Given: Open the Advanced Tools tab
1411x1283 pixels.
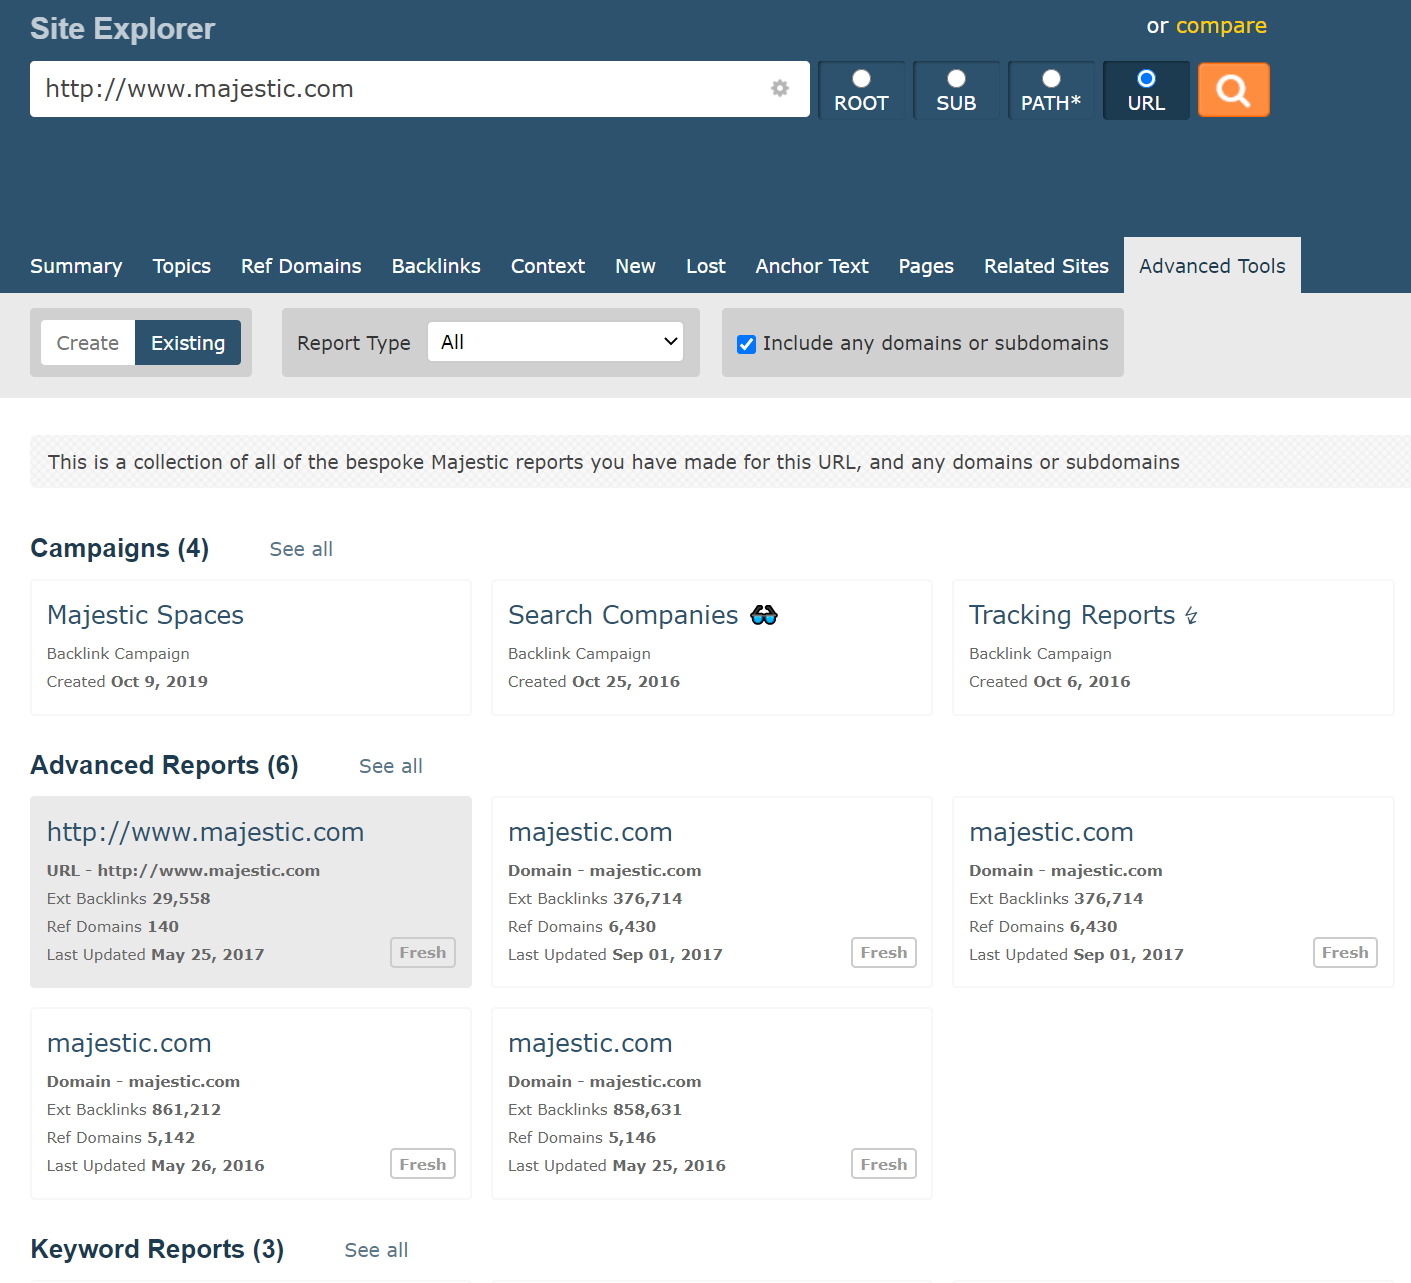Looking at the screenshot, I should (1212, 266).
